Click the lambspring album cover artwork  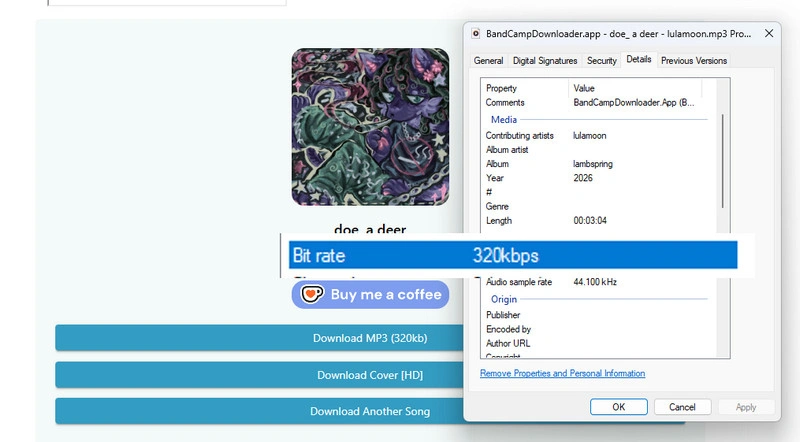click(x=370, y=127)
